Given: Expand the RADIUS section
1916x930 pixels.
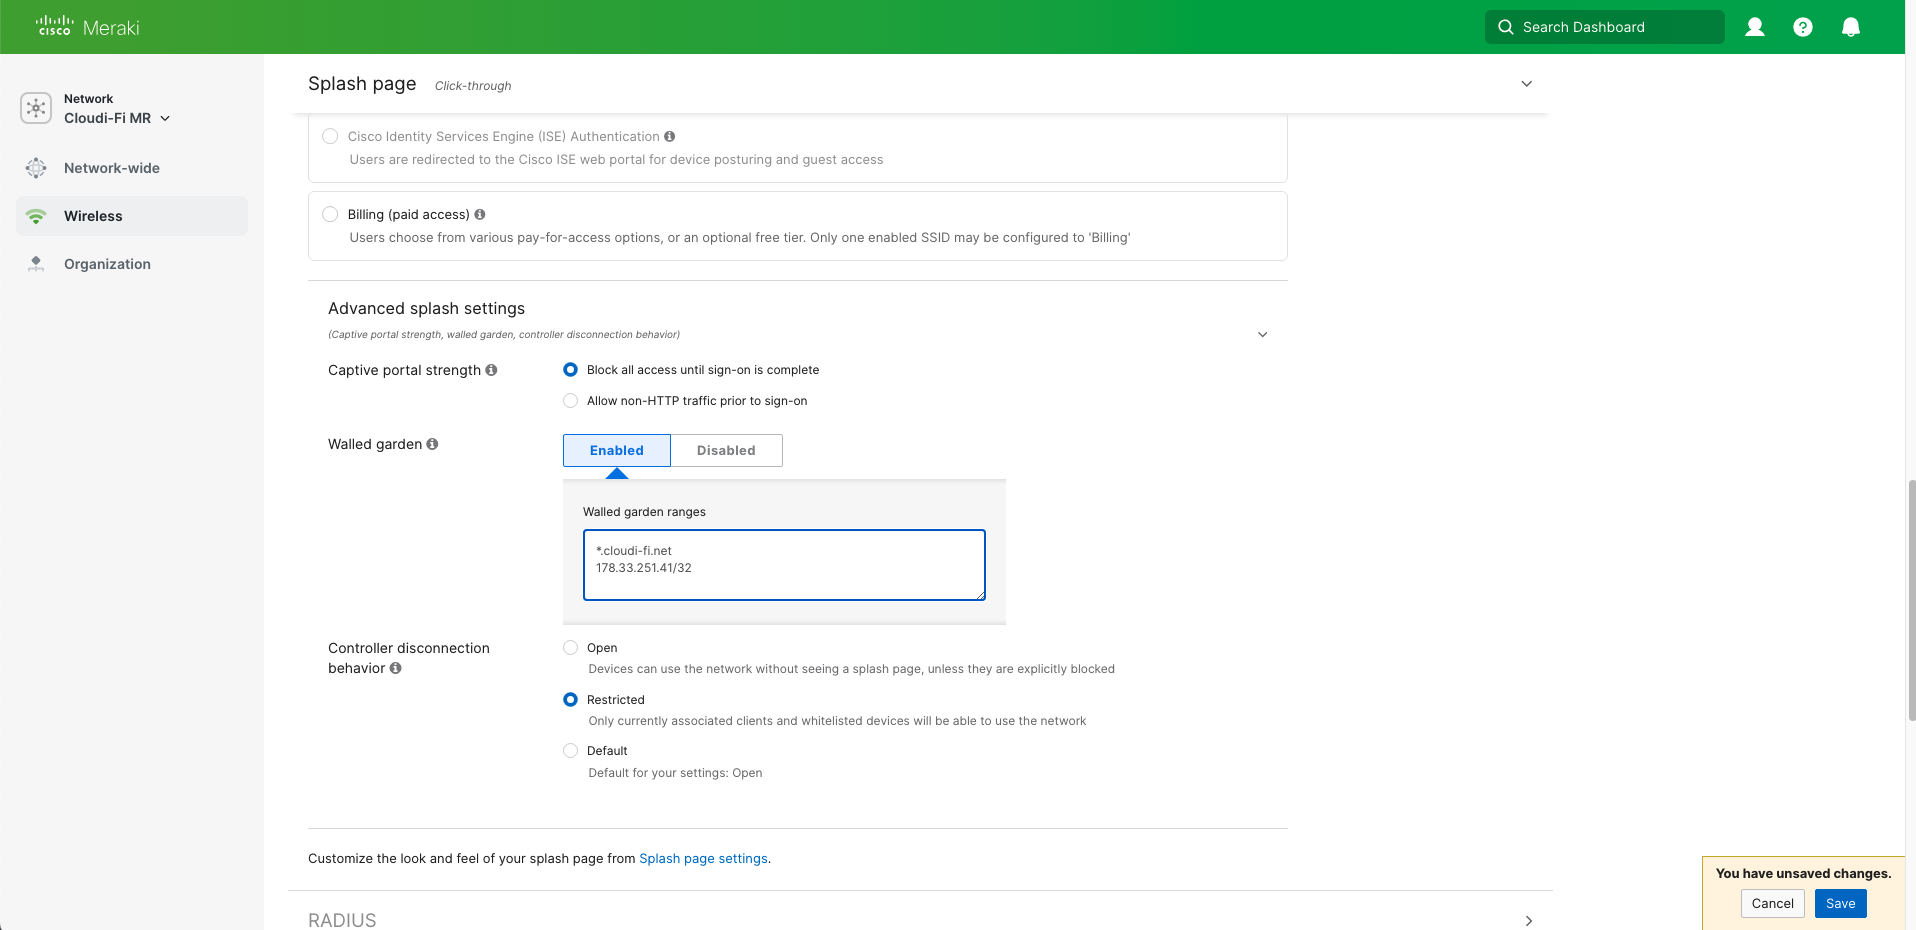Looking at the screenshot, I should click(1528, 920).
